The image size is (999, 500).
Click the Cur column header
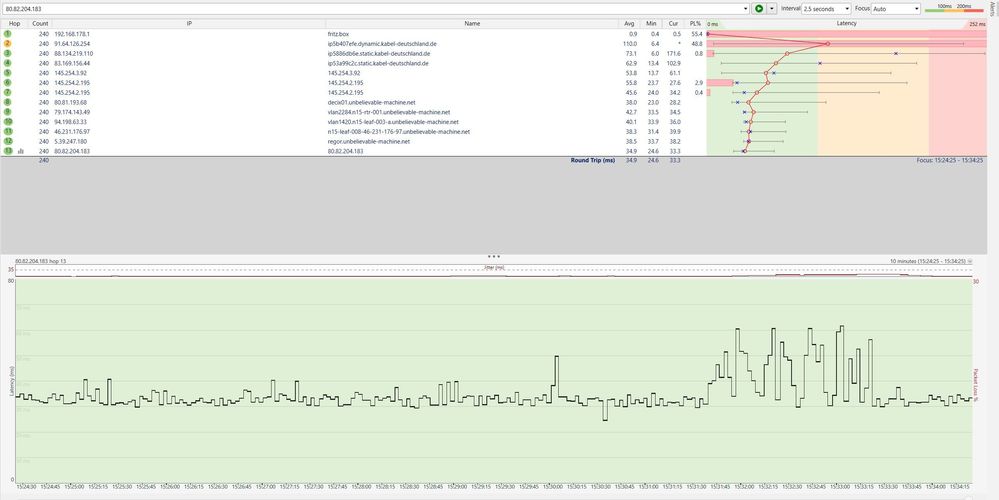673,24
